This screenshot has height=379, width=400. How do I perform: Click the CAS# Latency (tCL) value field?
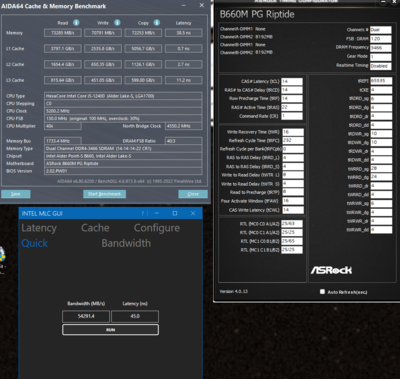pos(292,81)
